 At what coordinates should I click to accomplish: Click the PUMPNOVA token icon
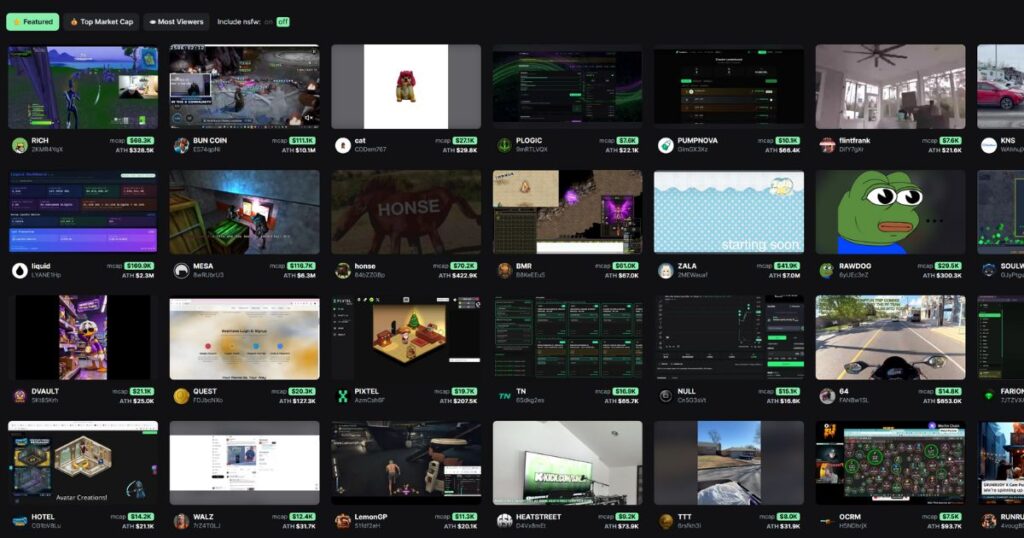[666, 145]
